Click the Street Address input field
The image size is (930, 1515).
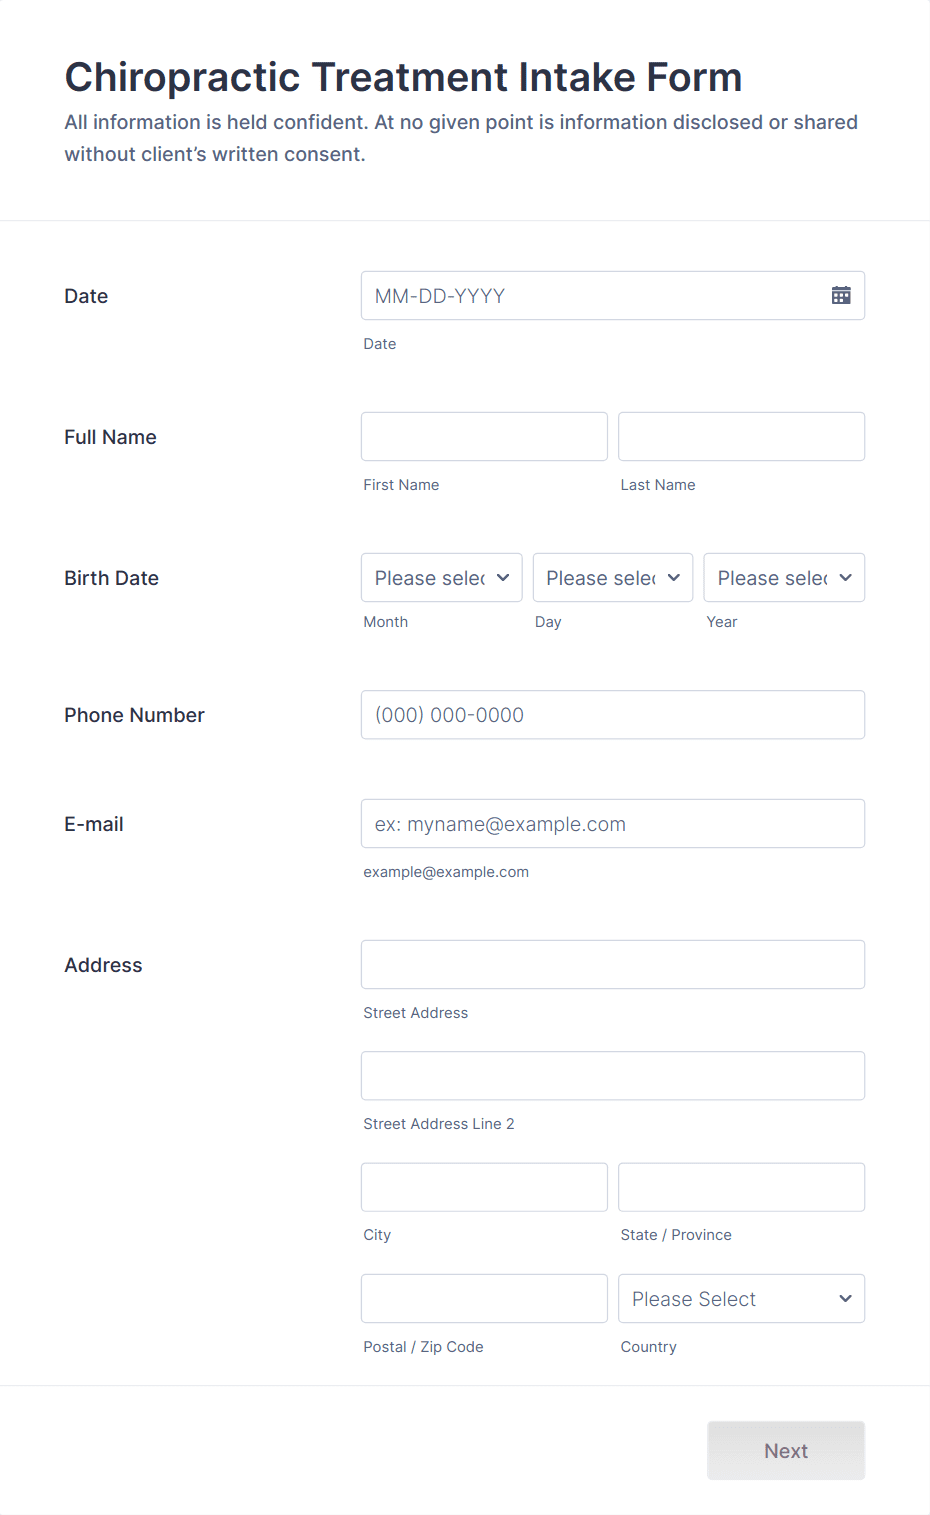click(x=612, y=964)
